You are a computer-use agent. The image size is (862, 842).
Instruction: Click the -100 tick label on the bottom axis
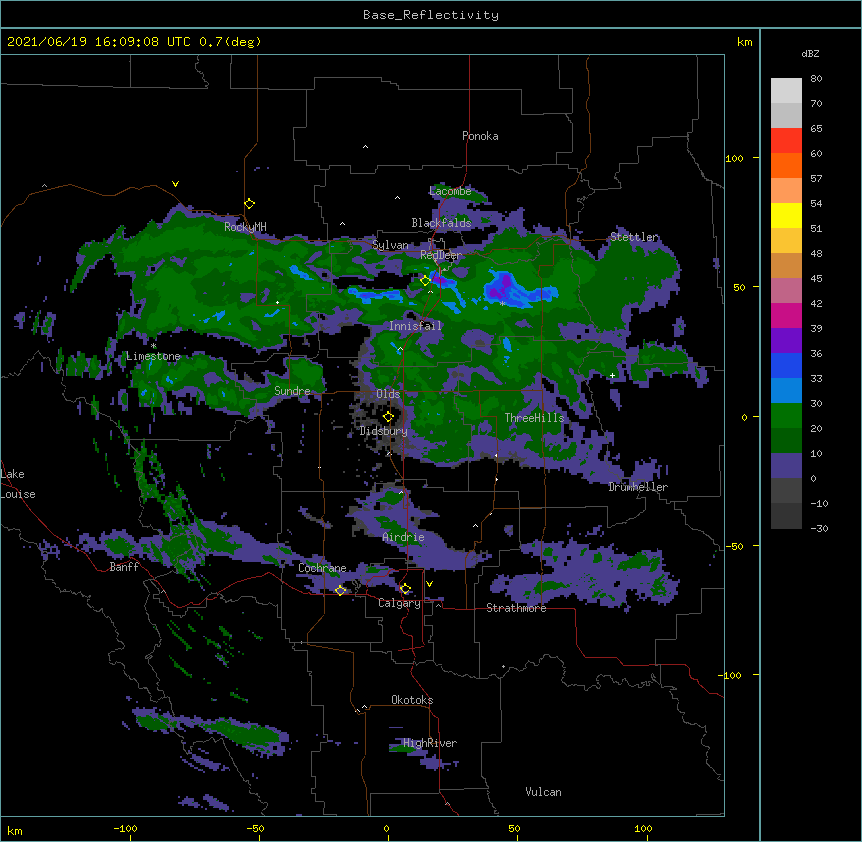125,828
